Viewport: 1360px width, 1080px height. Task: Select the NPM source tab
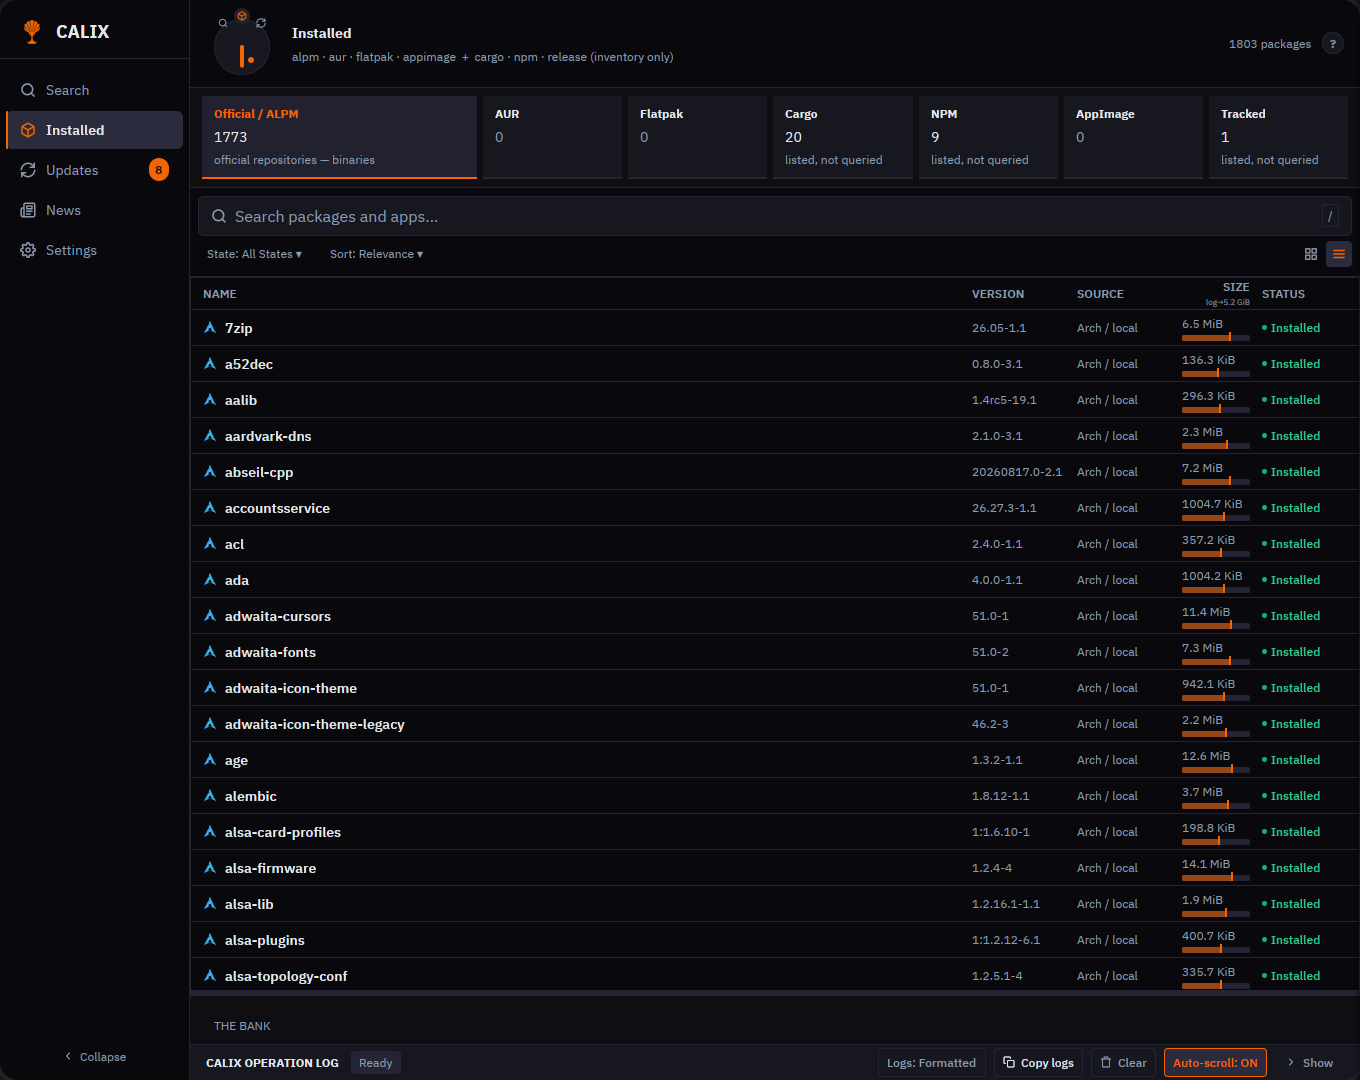coord(988,137)
